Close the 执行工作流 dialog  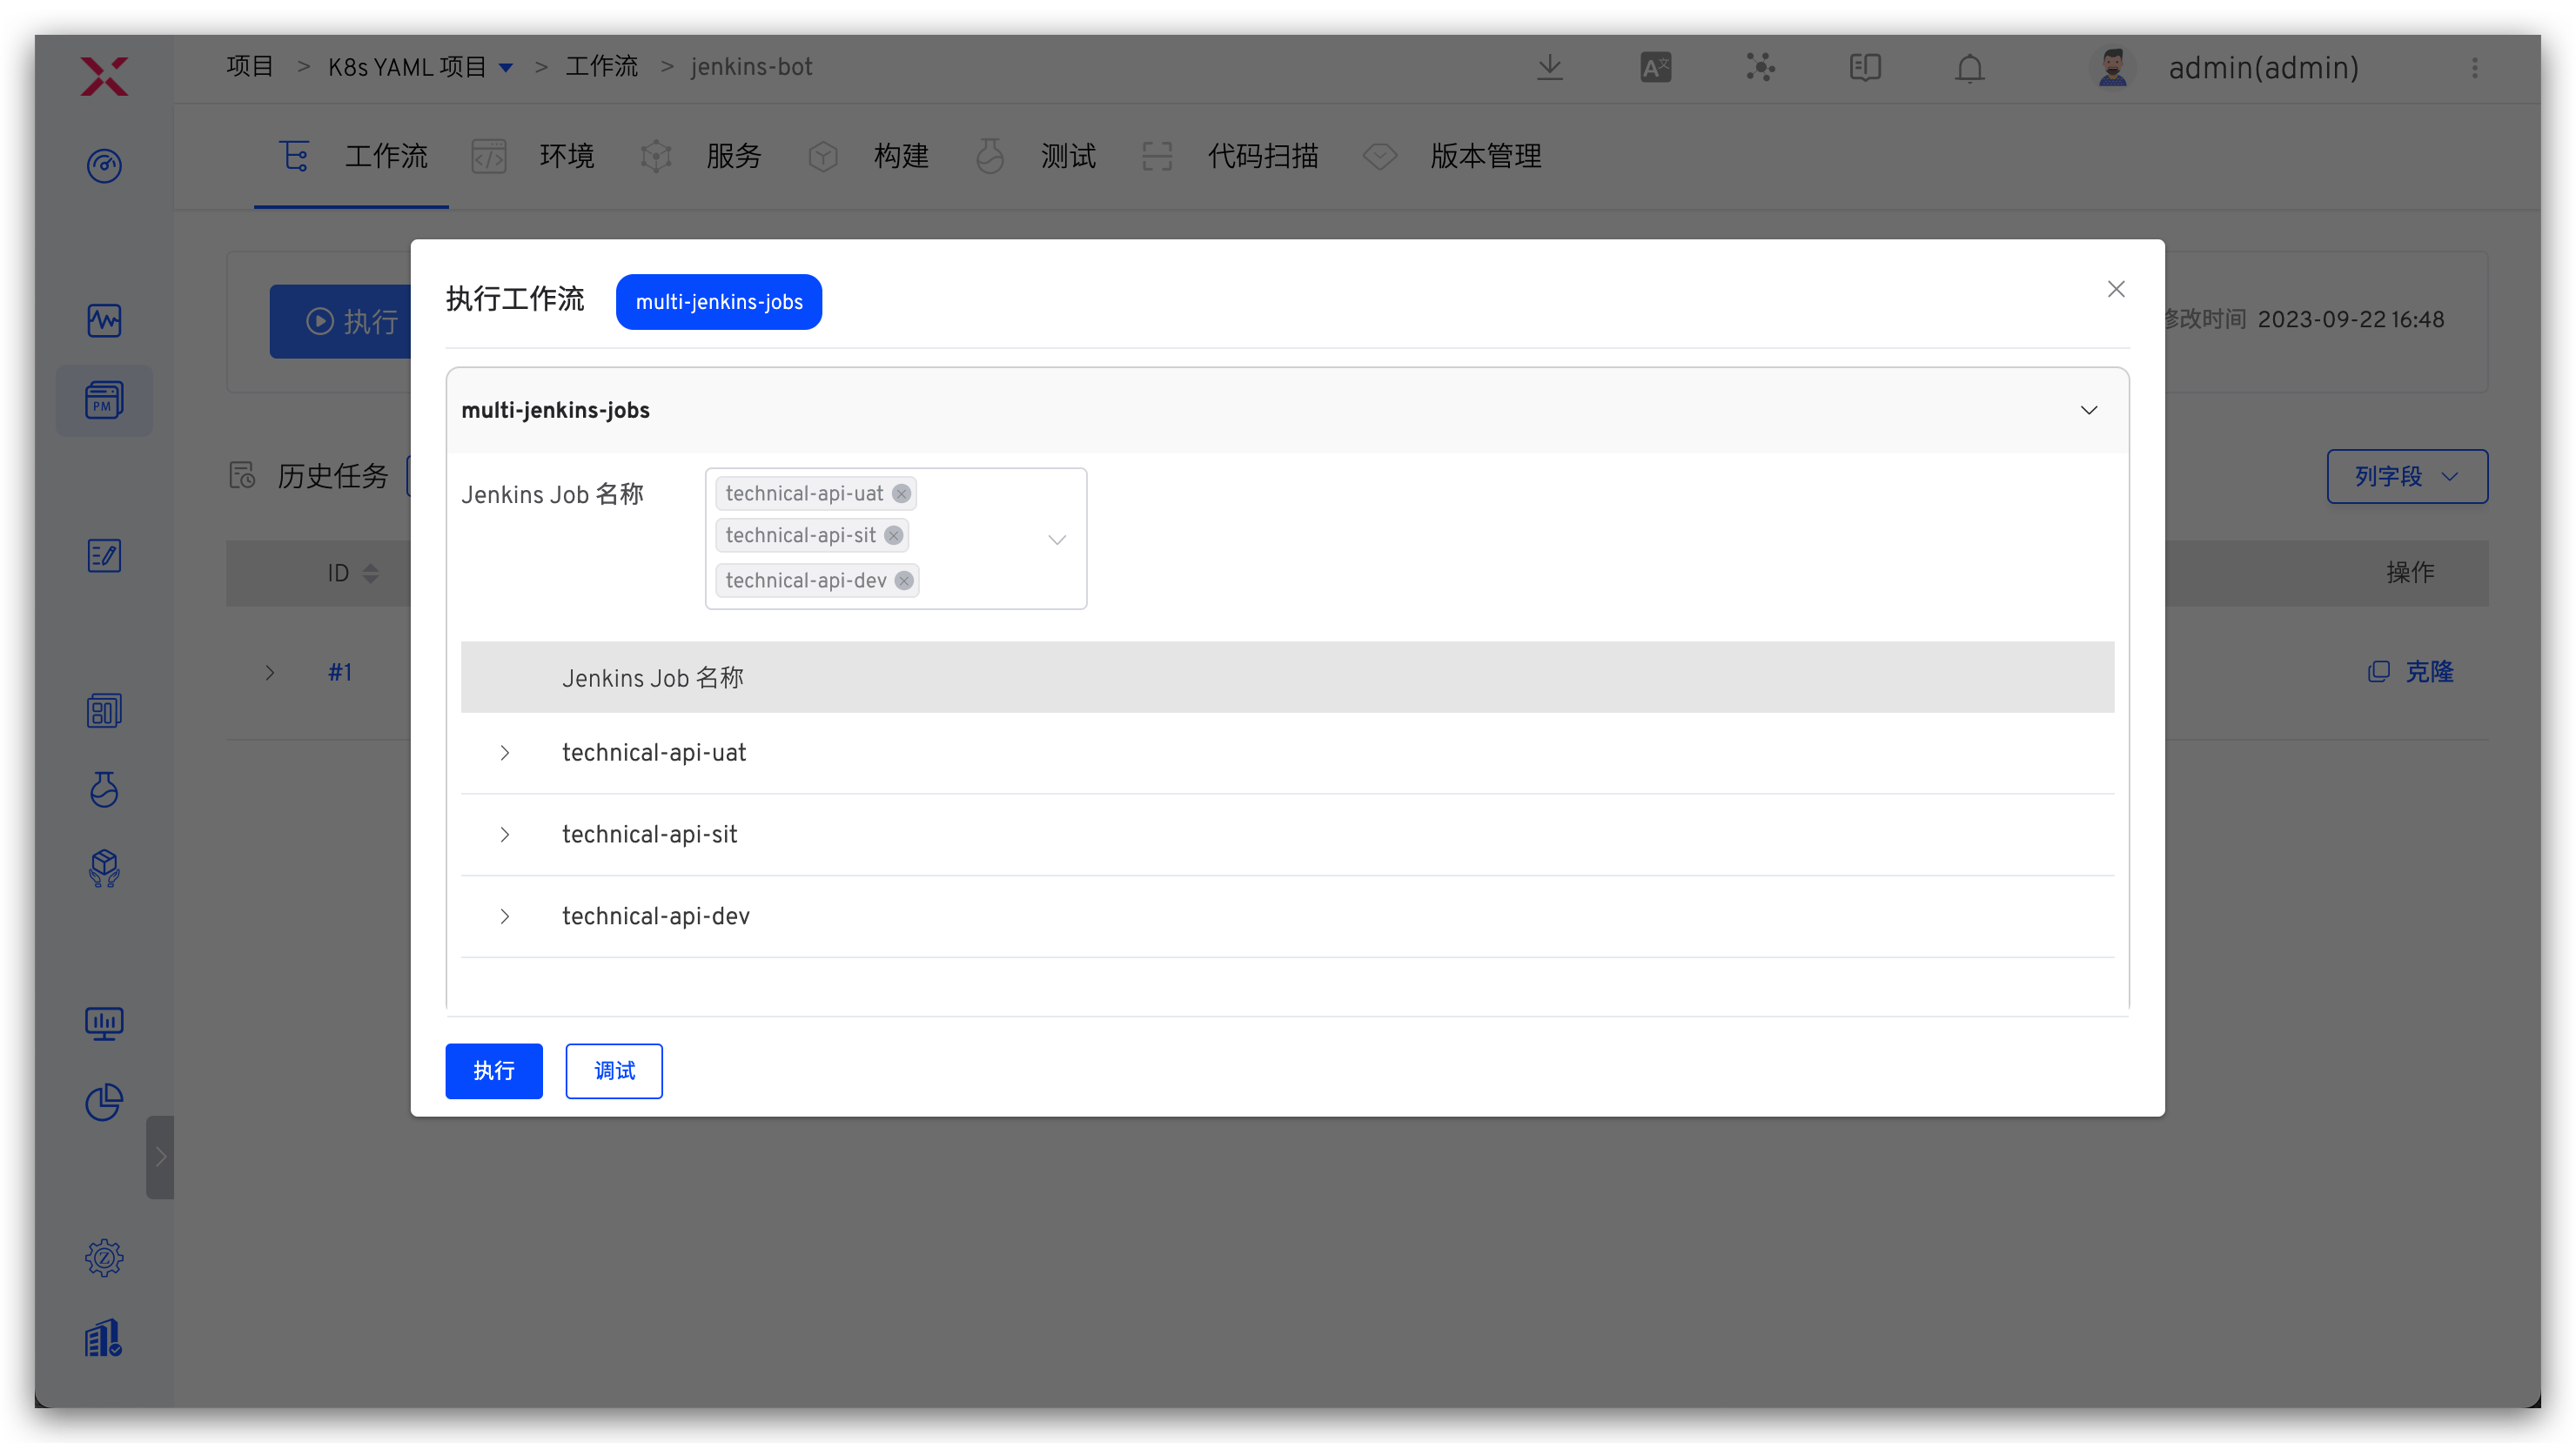point(2116,289)
